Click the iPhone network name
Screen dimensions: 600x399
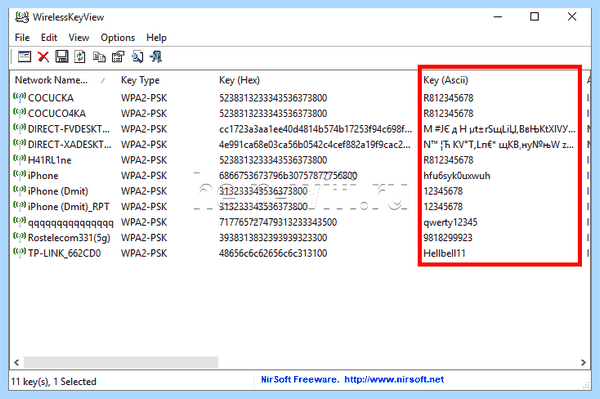tap(43, 175)
